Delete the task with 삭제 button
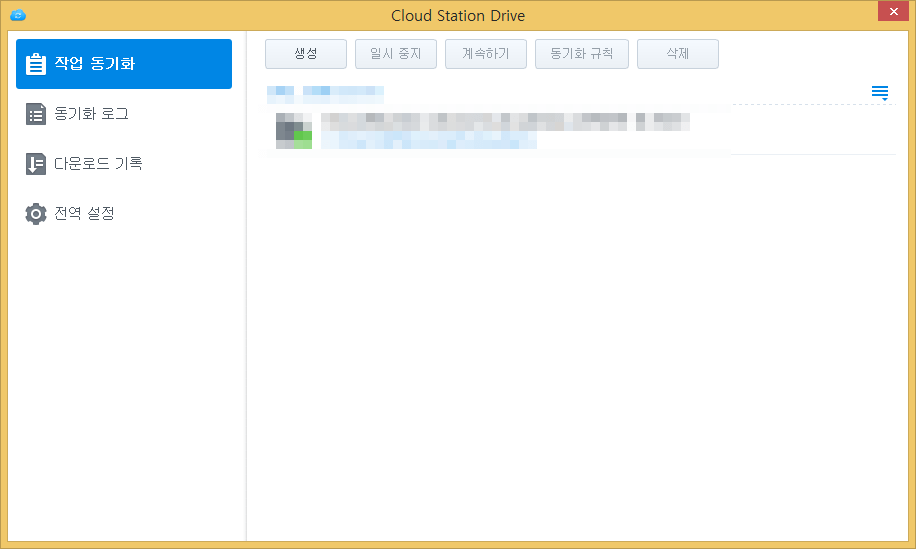 pyautogui.click(x=678, y=54)
